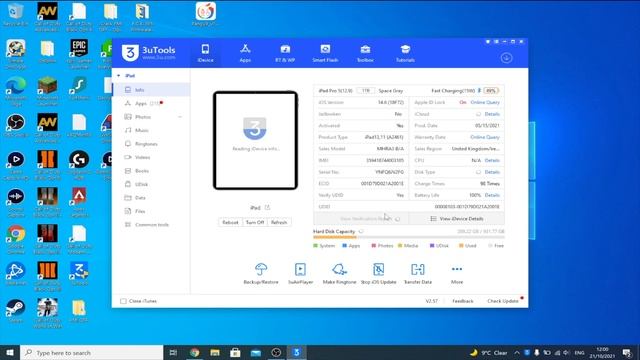Open the notification center icon in taskbar

(x=628, y=353)
